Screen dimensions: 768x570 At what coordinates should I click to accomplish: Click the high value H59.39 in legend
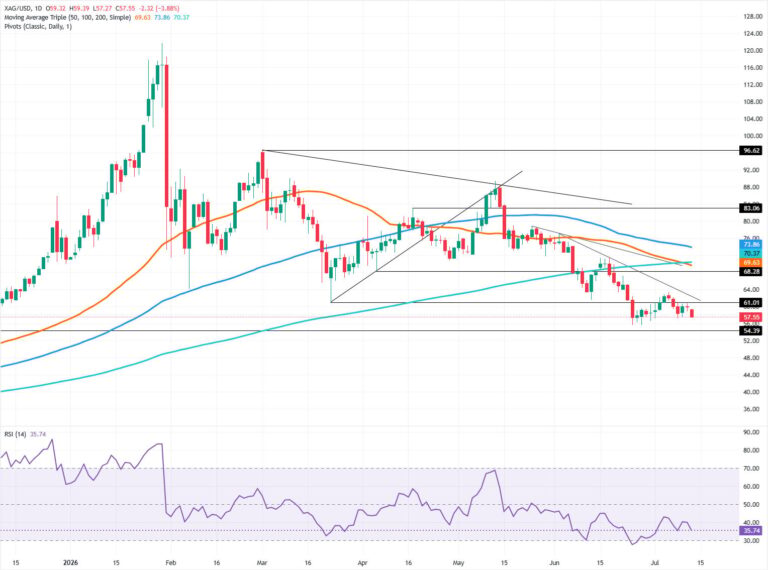pyautogui.click(x=81, y=9)
